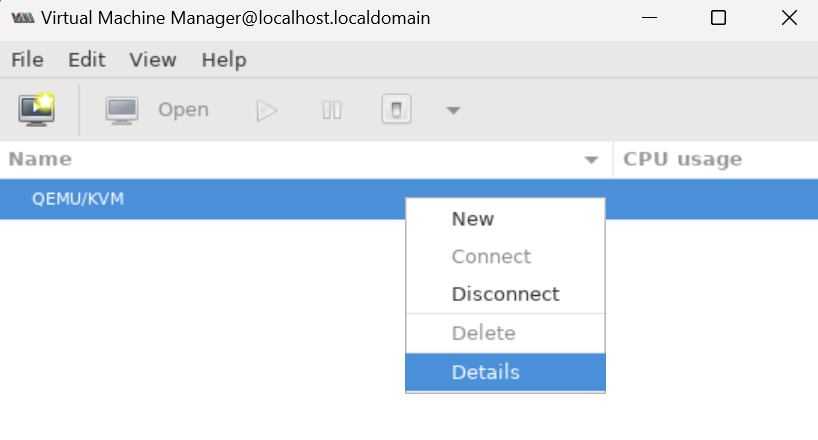The width and height of the screenshot is (818, 440).
Task: Open the Edit menu
Action: coord(87,60)
